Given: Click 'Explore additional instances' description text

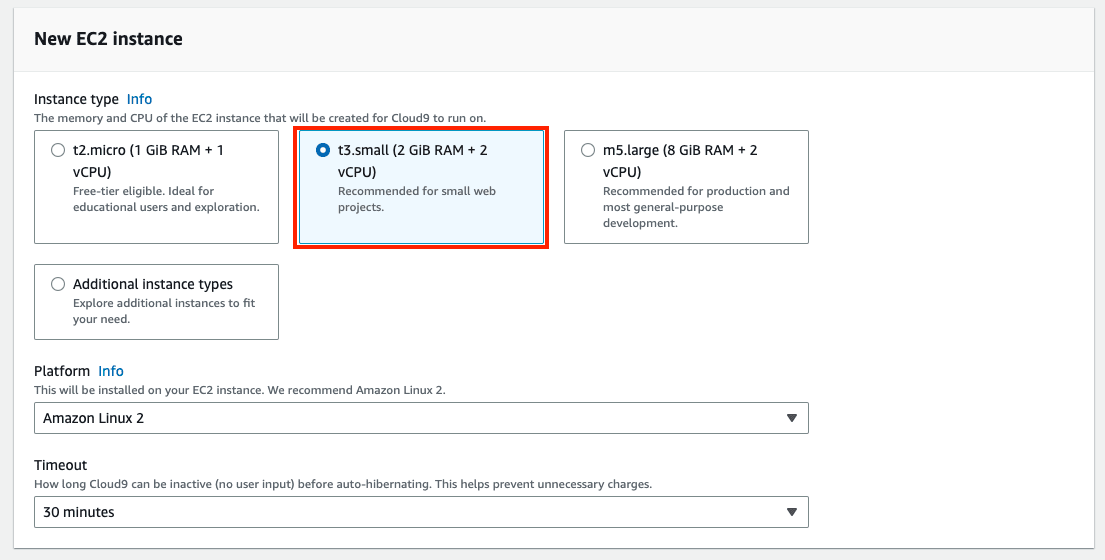Looking at the screenshot, I should point(163,311).
